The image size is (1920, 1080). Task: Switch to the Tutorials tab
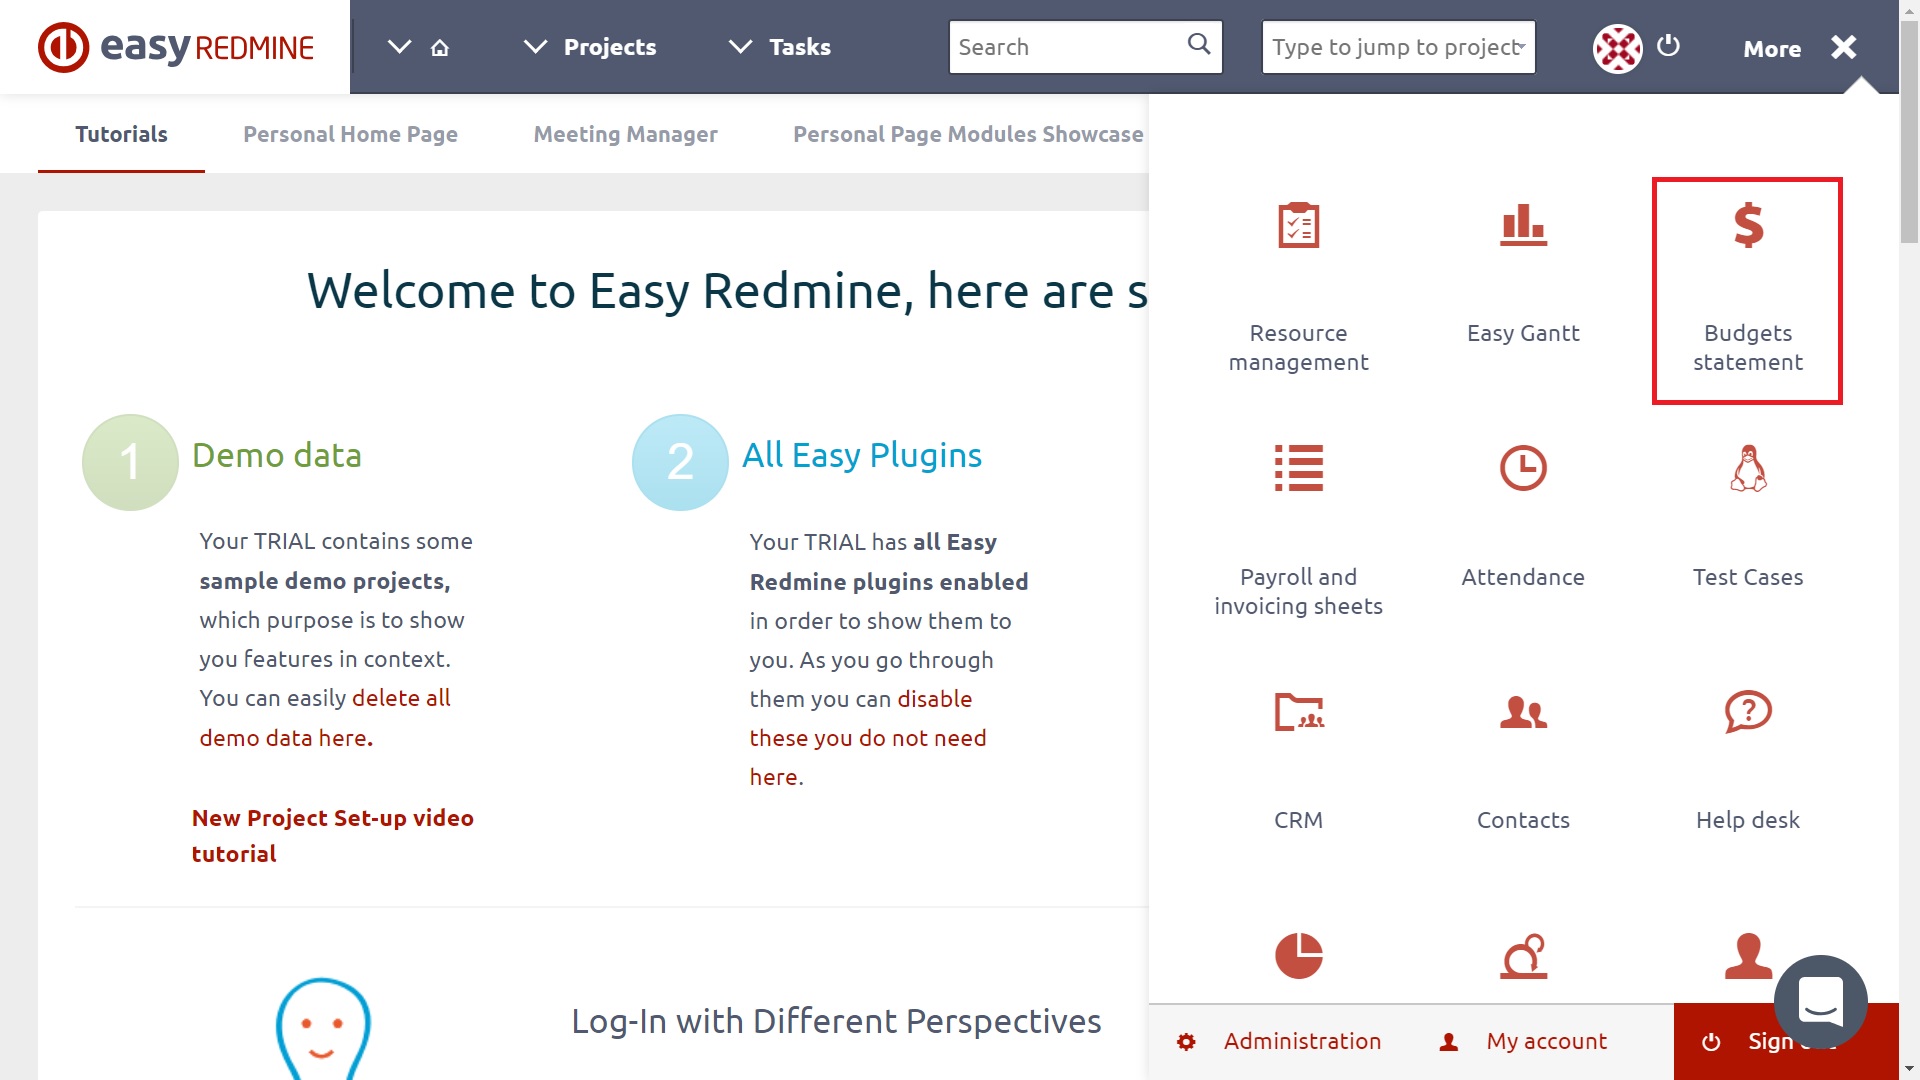[121, 134]
